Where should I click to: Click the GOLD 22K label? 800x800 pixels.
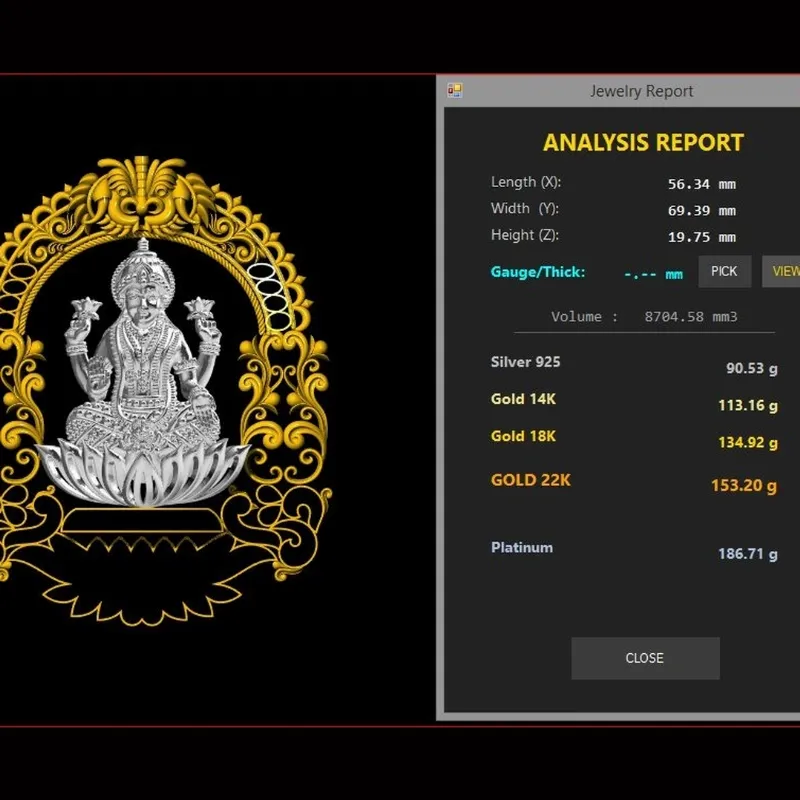(x=531, y=480)
